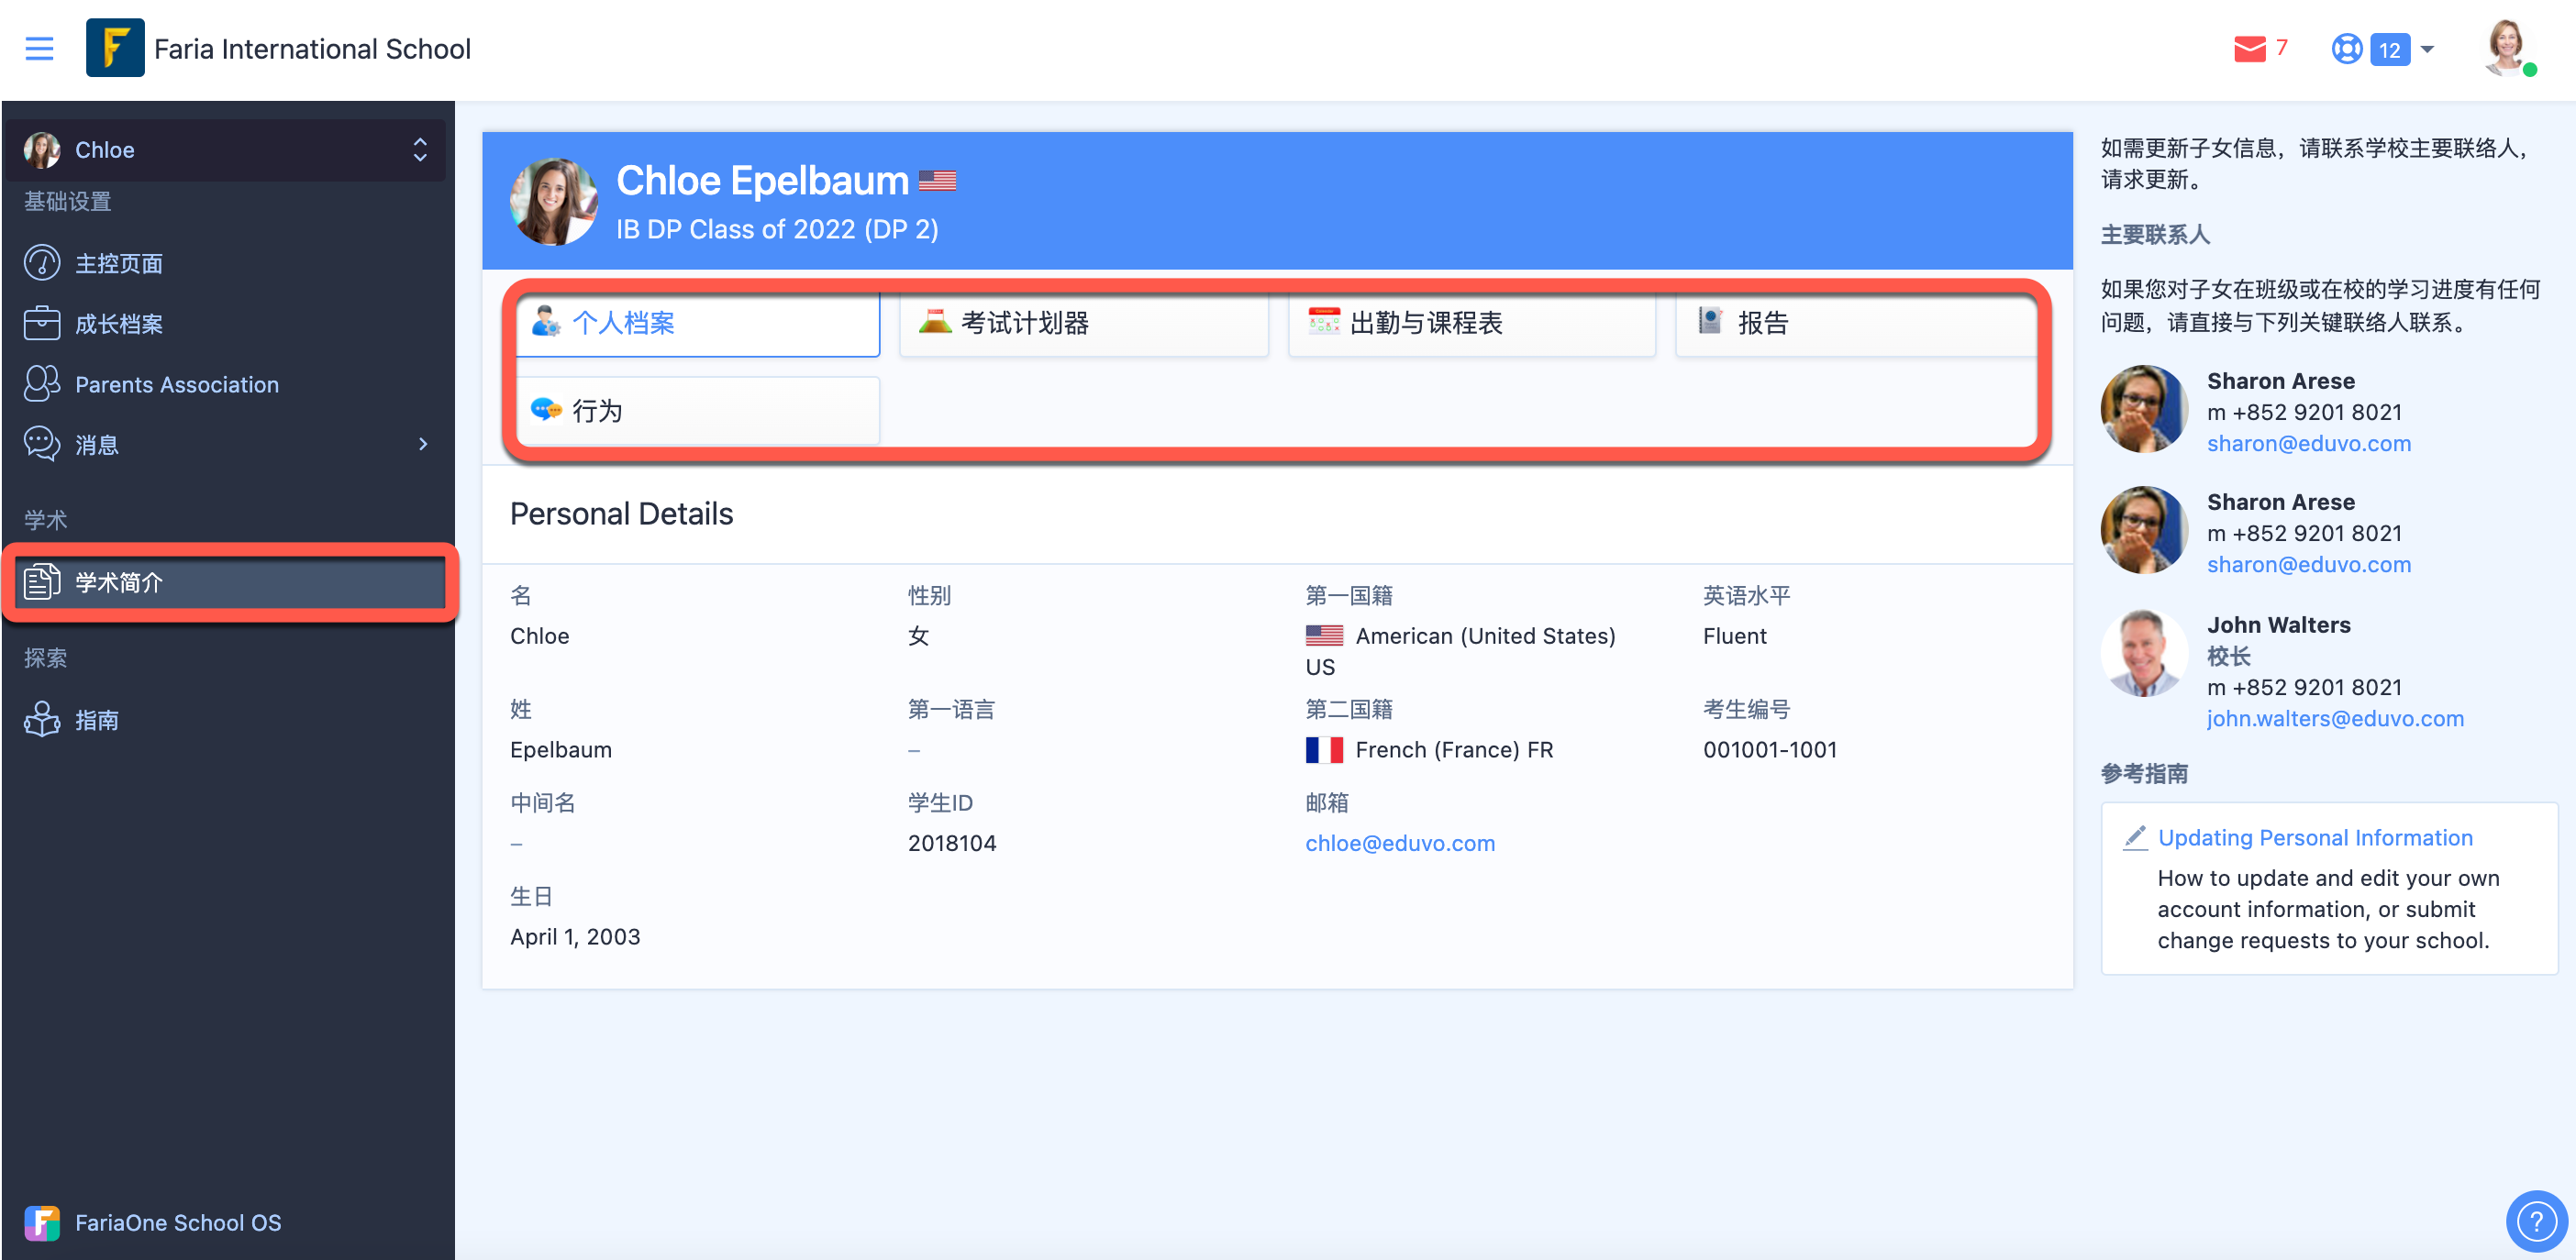Screen dimensions: 2576x1260
Task: Open the 行为 tab
Action: [698, 410]
